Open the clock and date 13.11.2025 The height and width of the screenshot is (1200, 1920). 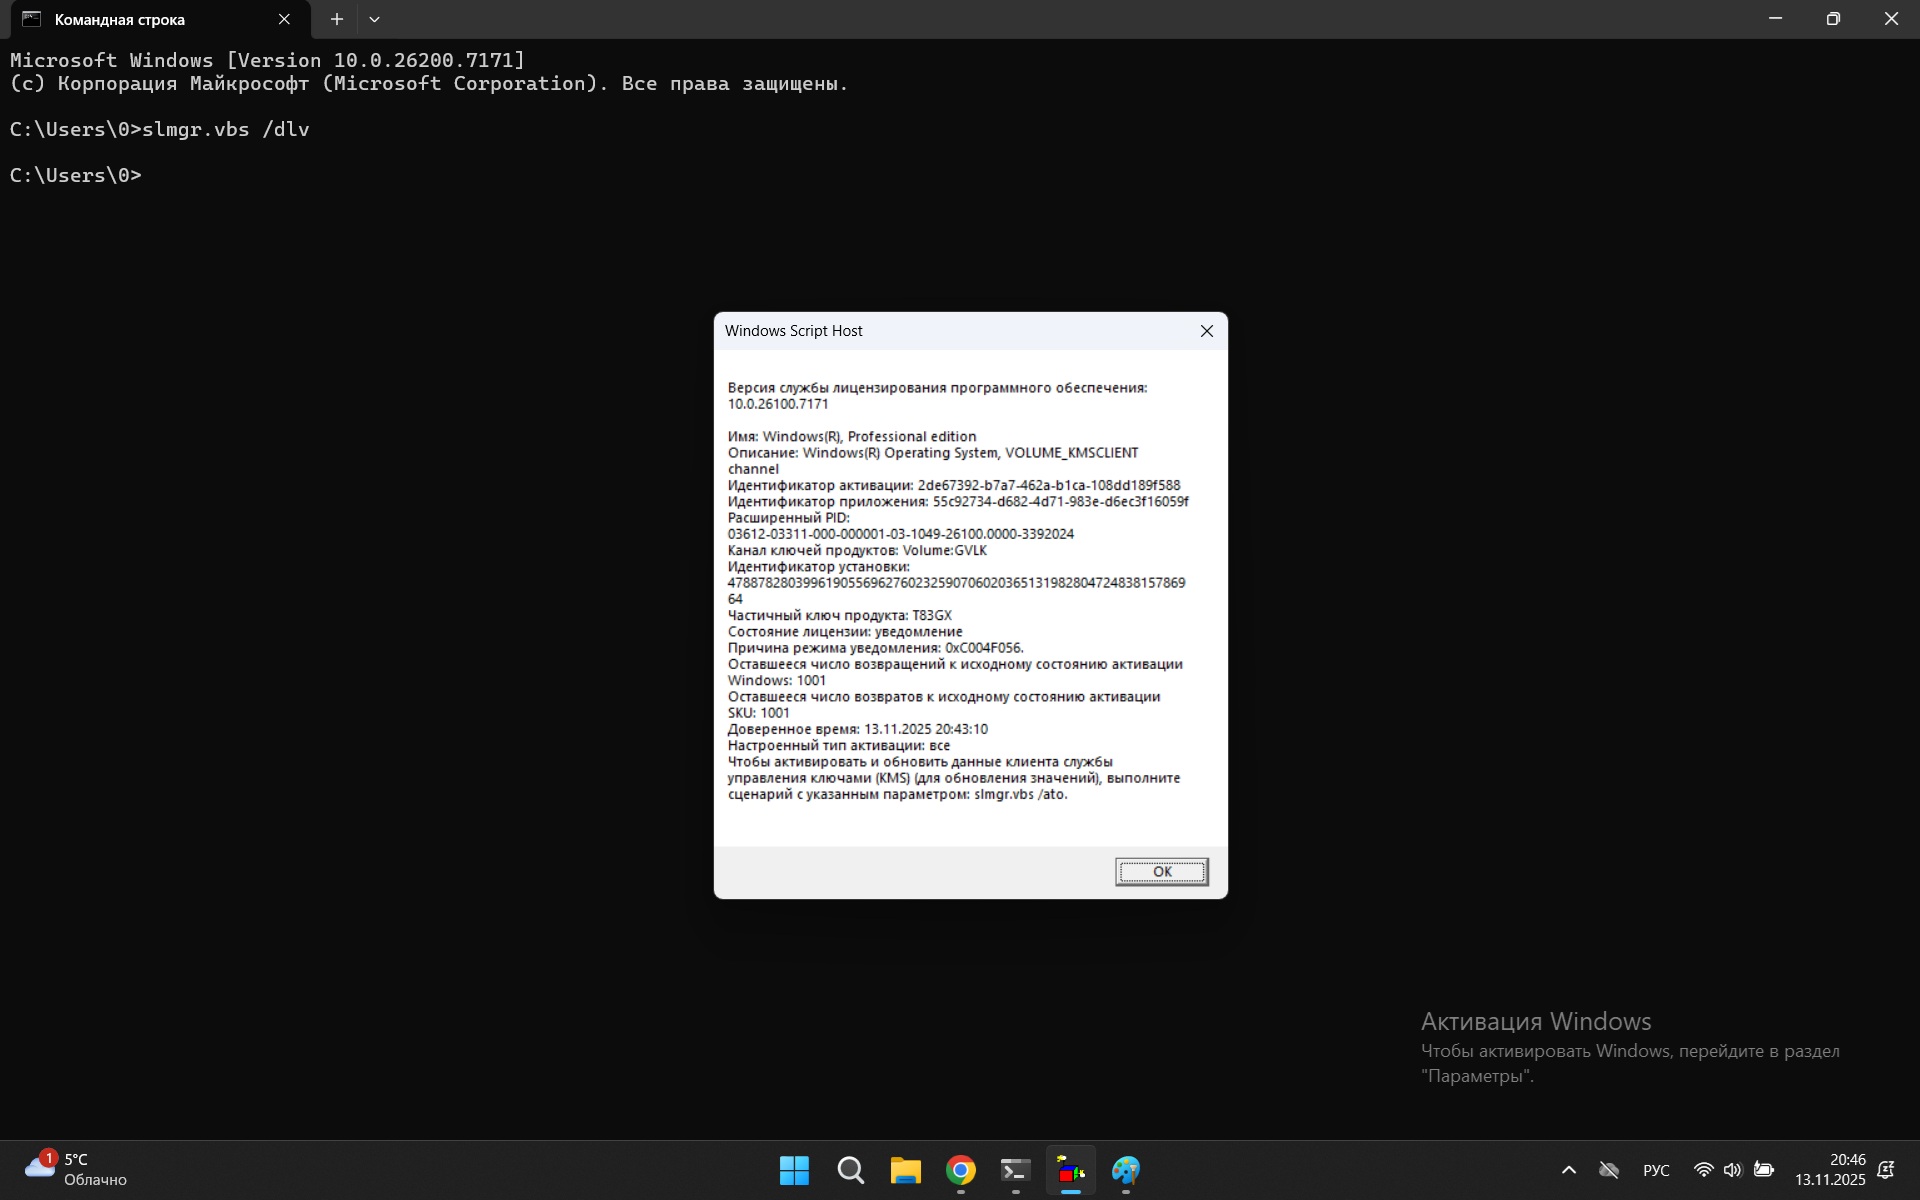point(1830,1170)
